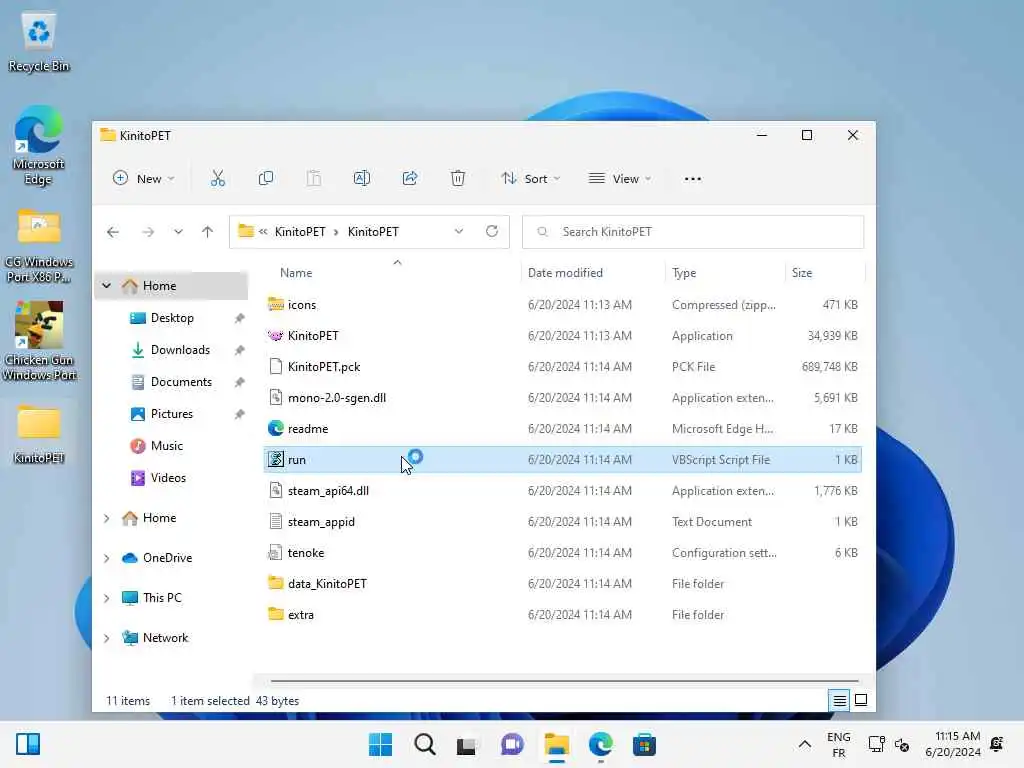Image resolution: width=1024 pixels, height=768 pixels.
Task: Select Documents in navigation pane
Action: (x=181, y=382)
